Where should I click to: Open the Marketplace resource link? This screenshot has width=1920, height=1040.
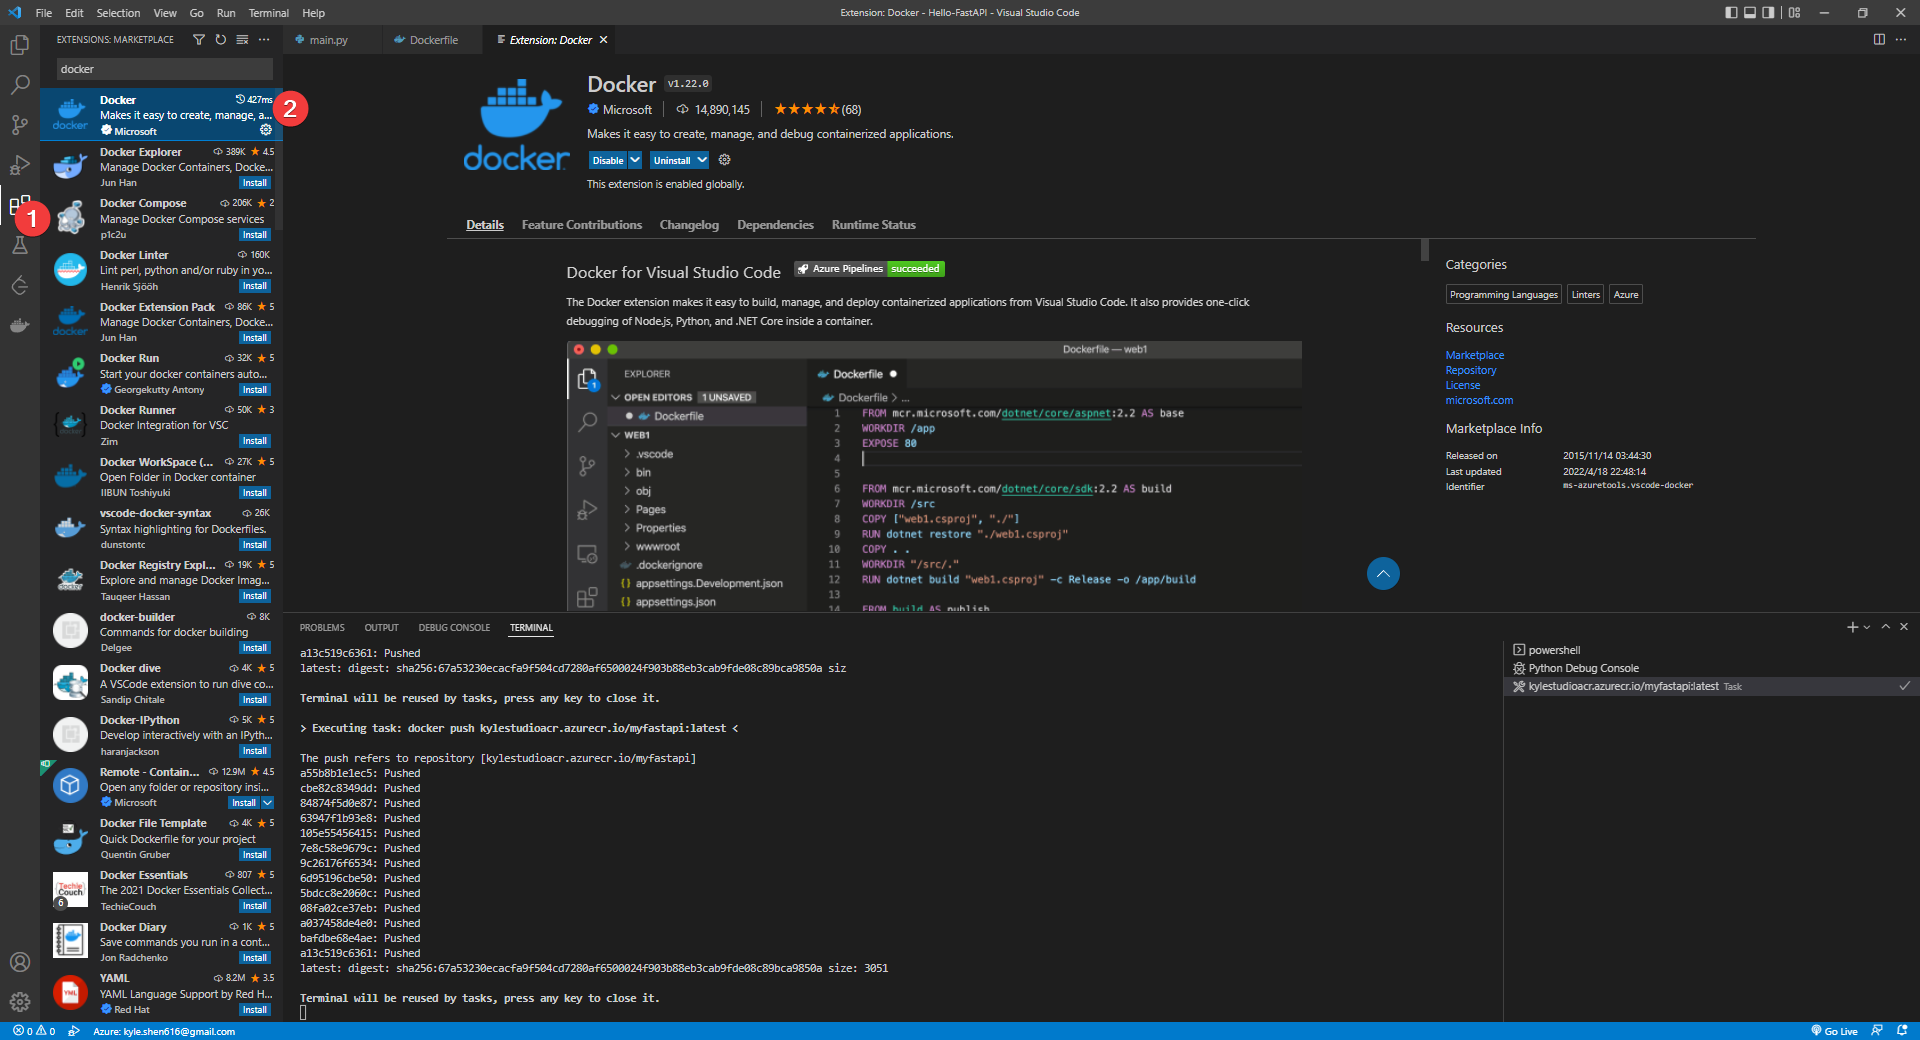(1474, 355)
